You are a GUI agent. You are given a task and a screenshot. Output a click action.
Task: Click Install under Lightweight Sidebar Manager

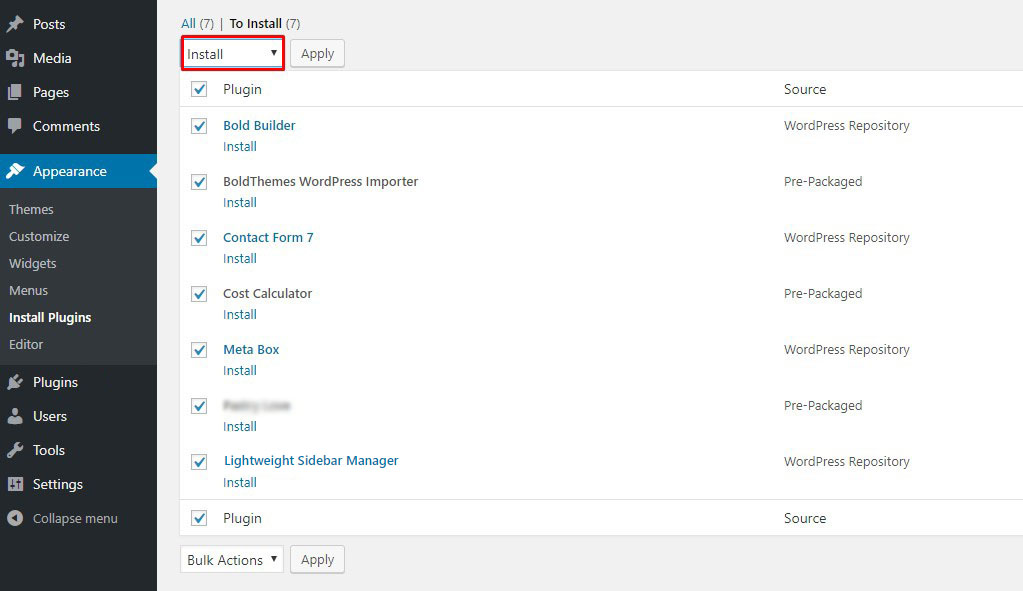click(240, 483)
